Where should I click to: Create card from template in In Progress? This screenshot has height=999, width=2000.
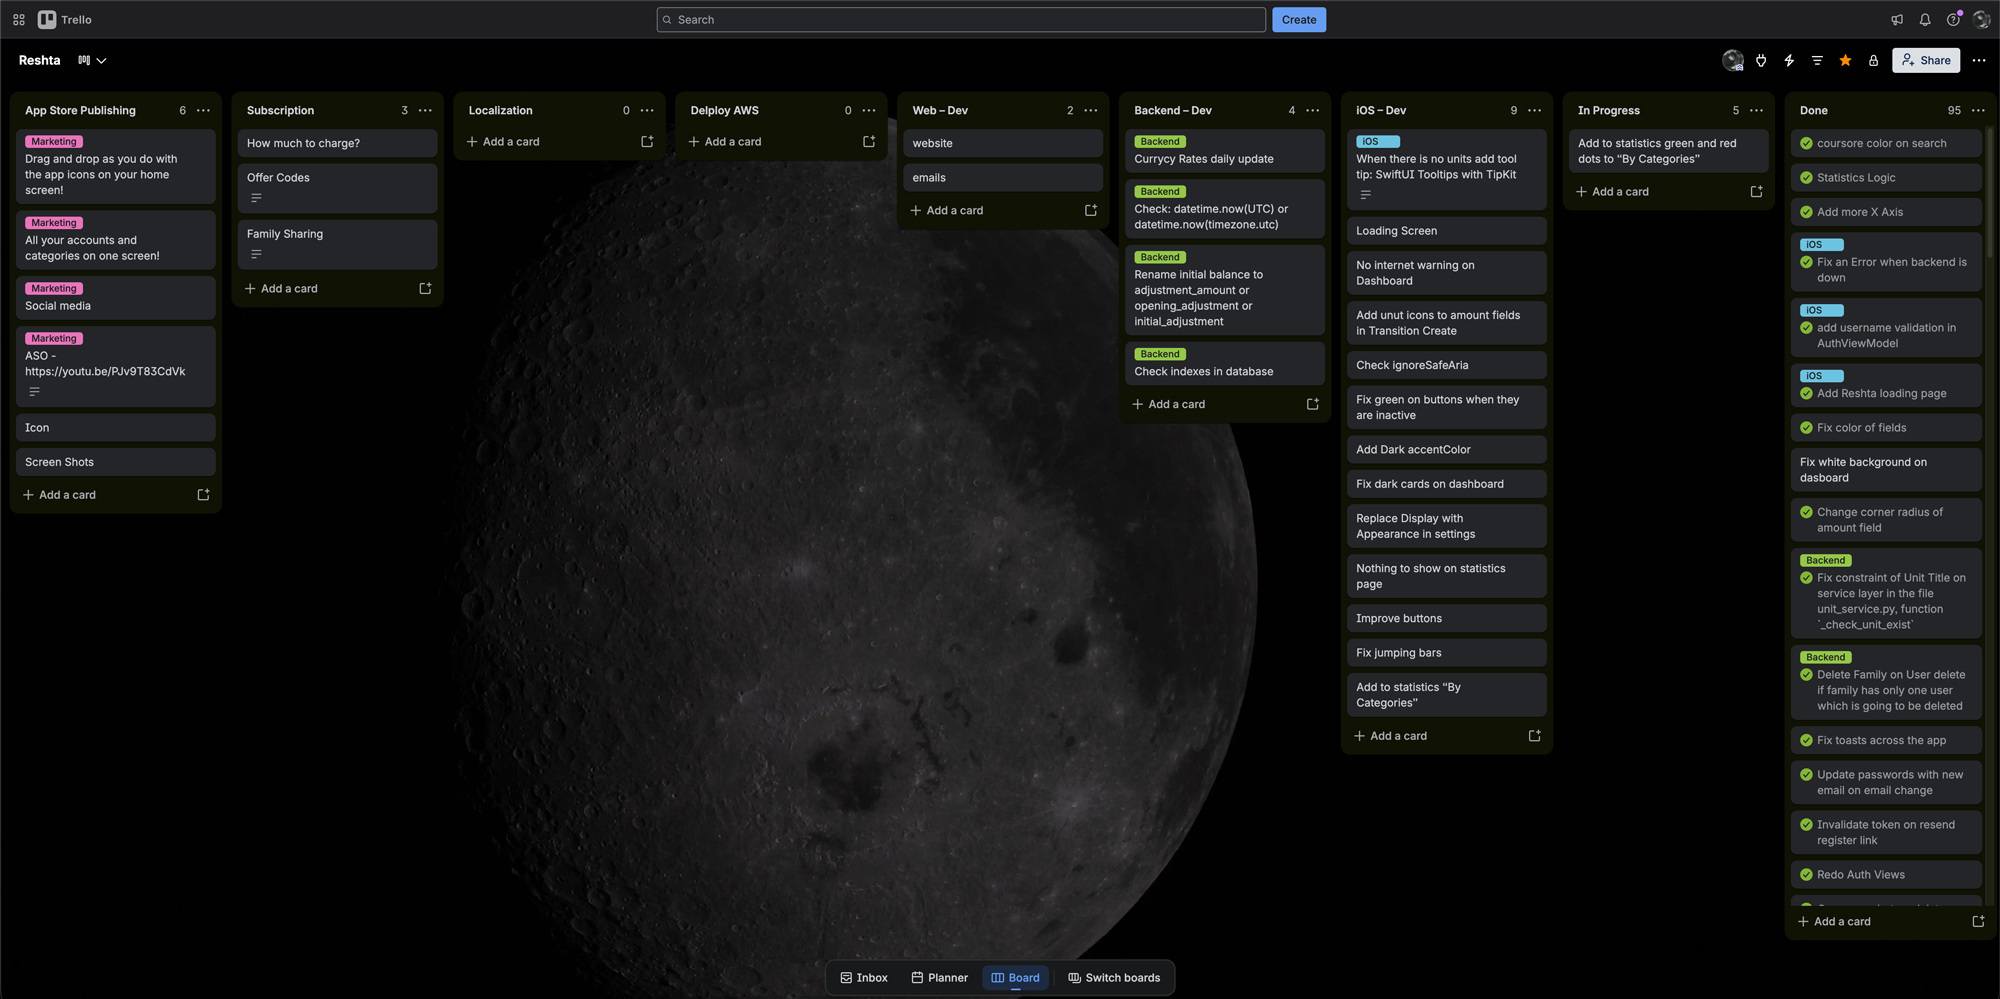(1757, 191)
